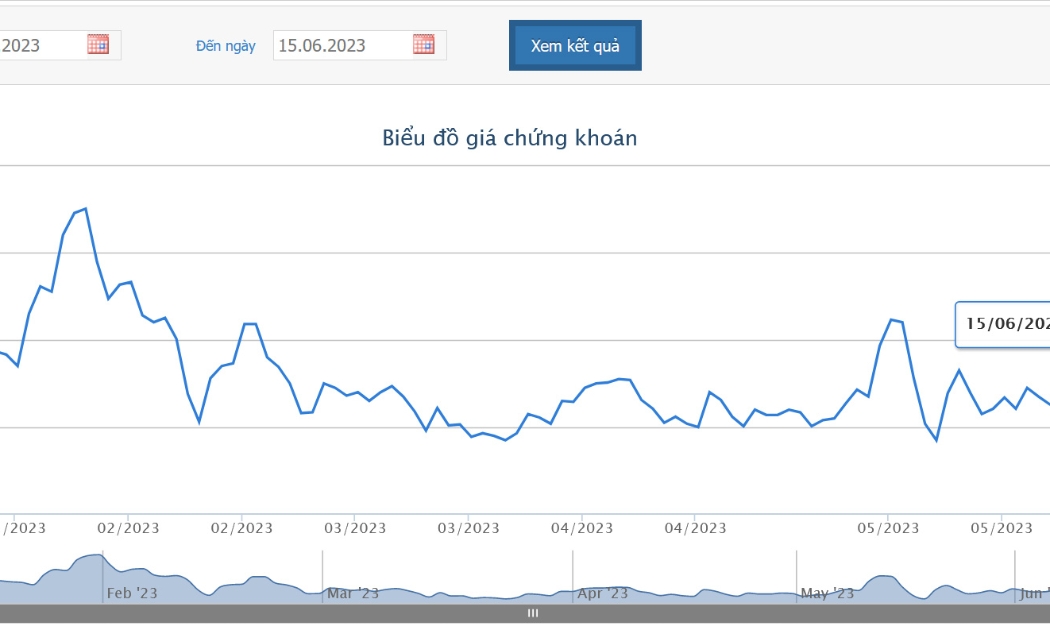
Task: Click the highest price peak on the chart line
Action: [x=85, y=209]
